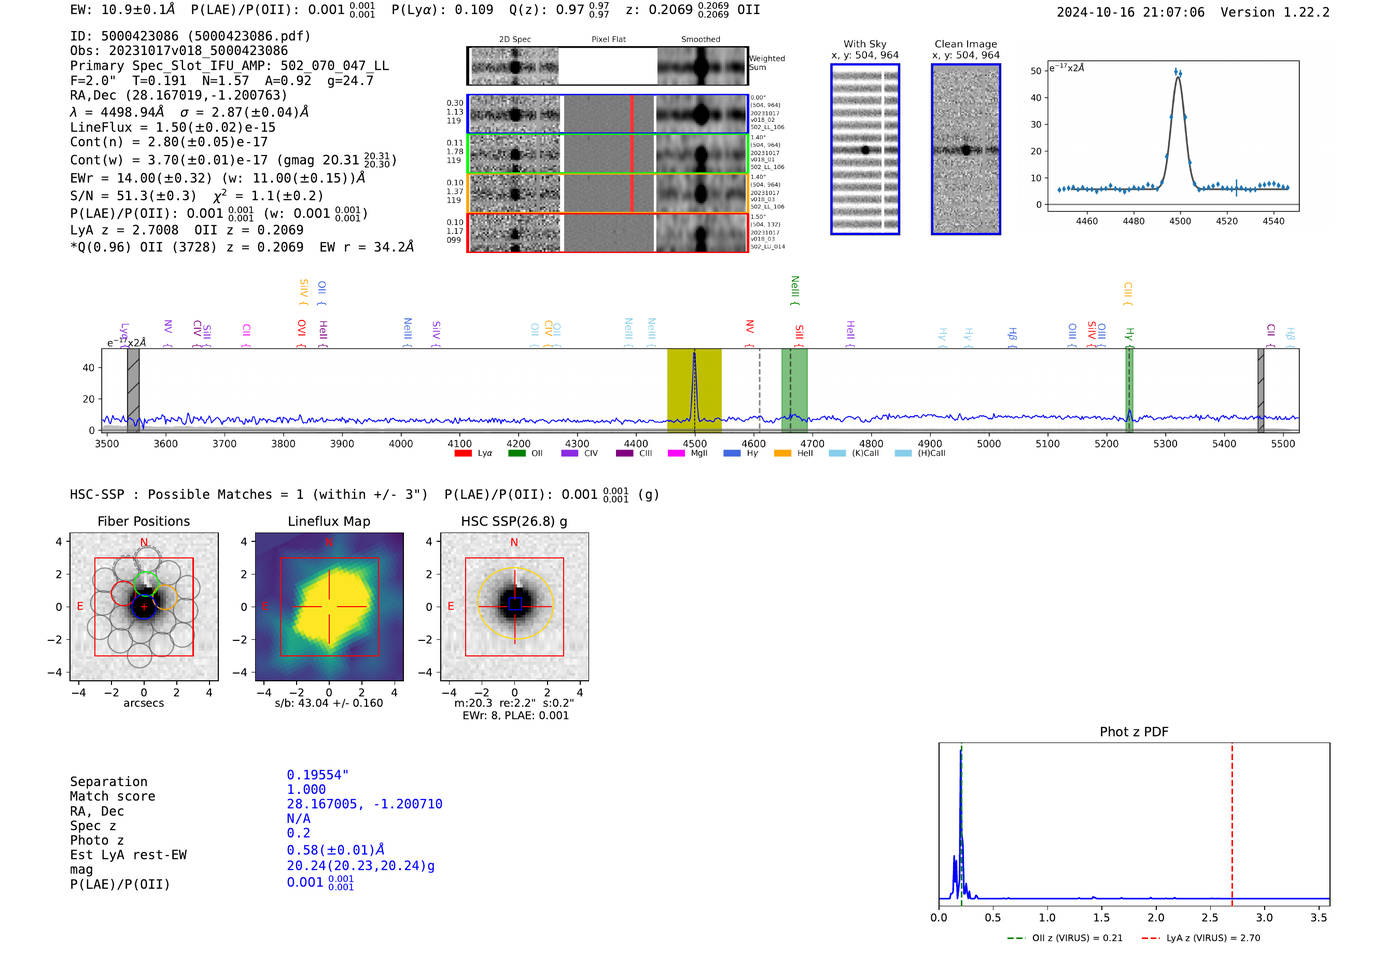This screenshot has width=1400, height=953.
Task: Click the 'EW: 10.9±0.1Å' header text
Action: click(x=125, y=10)
